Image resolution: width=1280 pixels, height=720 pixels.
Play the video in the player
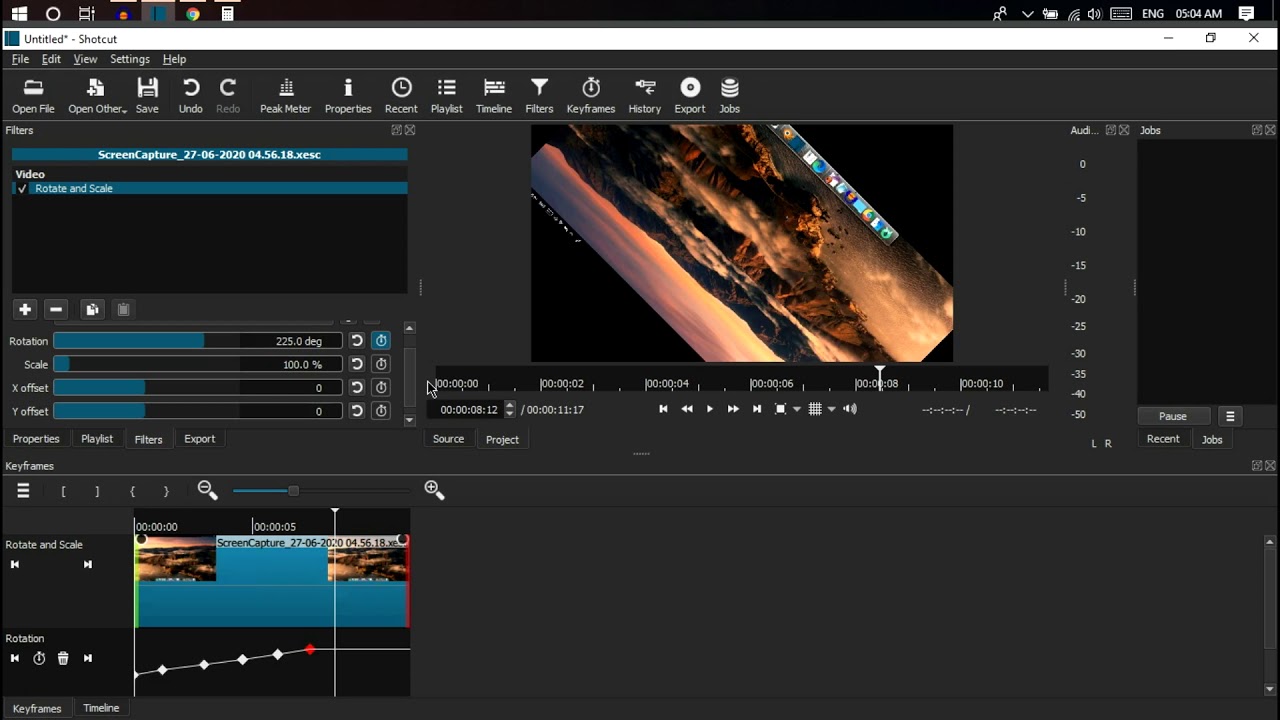pos(710,409)
